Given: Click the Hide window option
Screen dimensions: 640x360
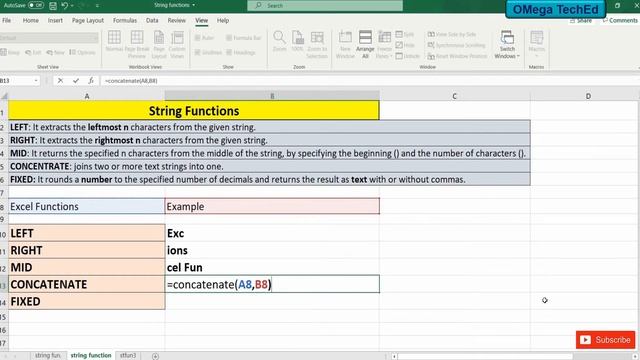Looking at the screenshot, I should 405,45.
